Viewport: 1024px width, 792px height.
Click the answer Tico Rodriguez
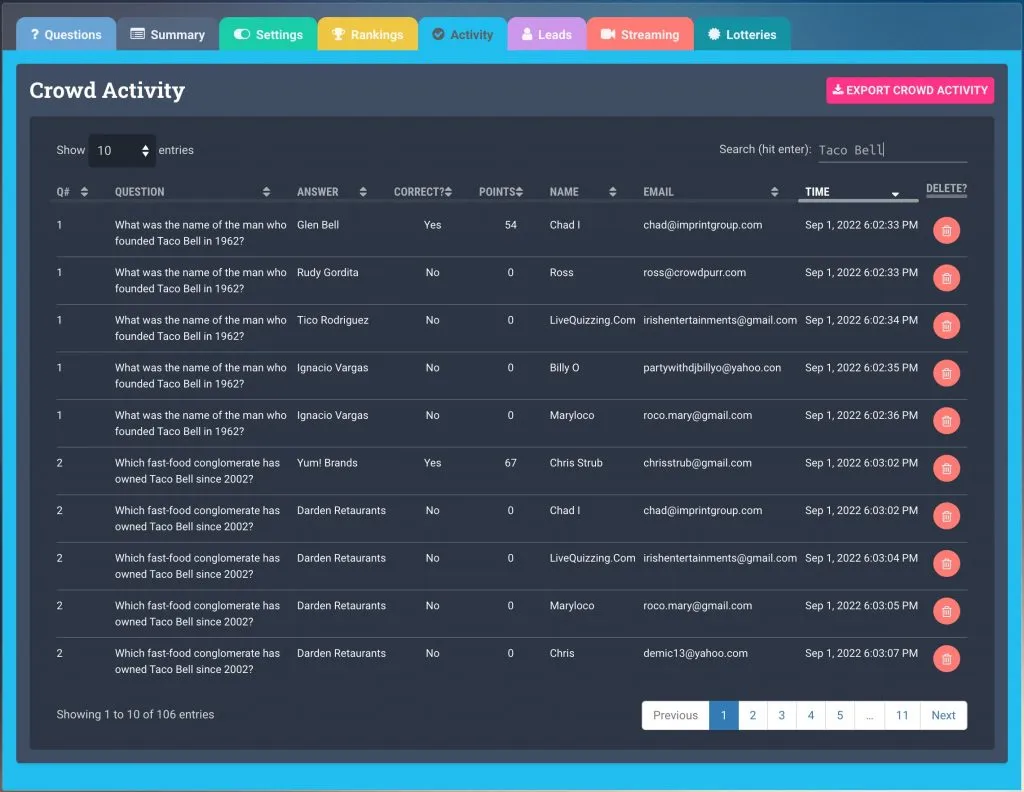(x=333, y=320)
